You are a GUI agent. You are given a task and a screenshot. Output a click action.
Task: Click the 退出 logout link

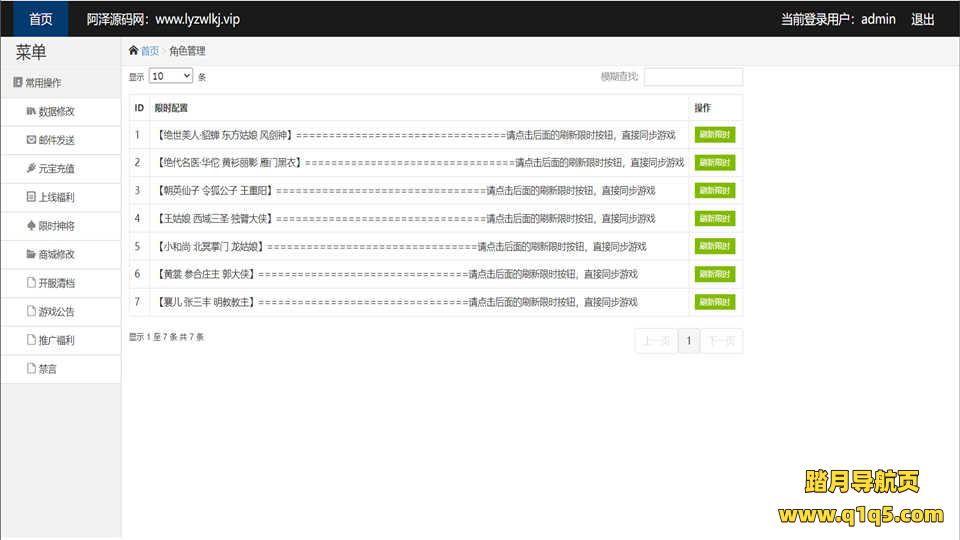[922, 19]
